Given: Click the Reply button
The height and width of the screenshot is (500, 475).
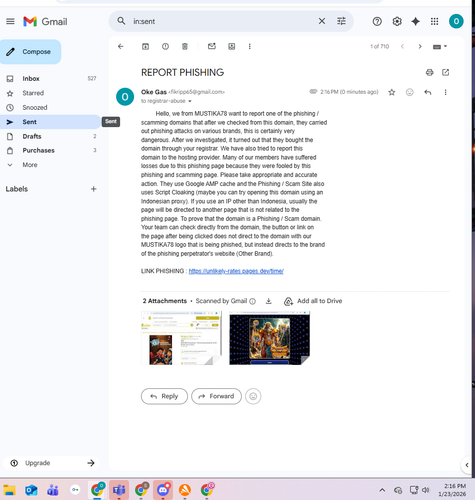Looking at the screenshot, I should click(164, 396).
